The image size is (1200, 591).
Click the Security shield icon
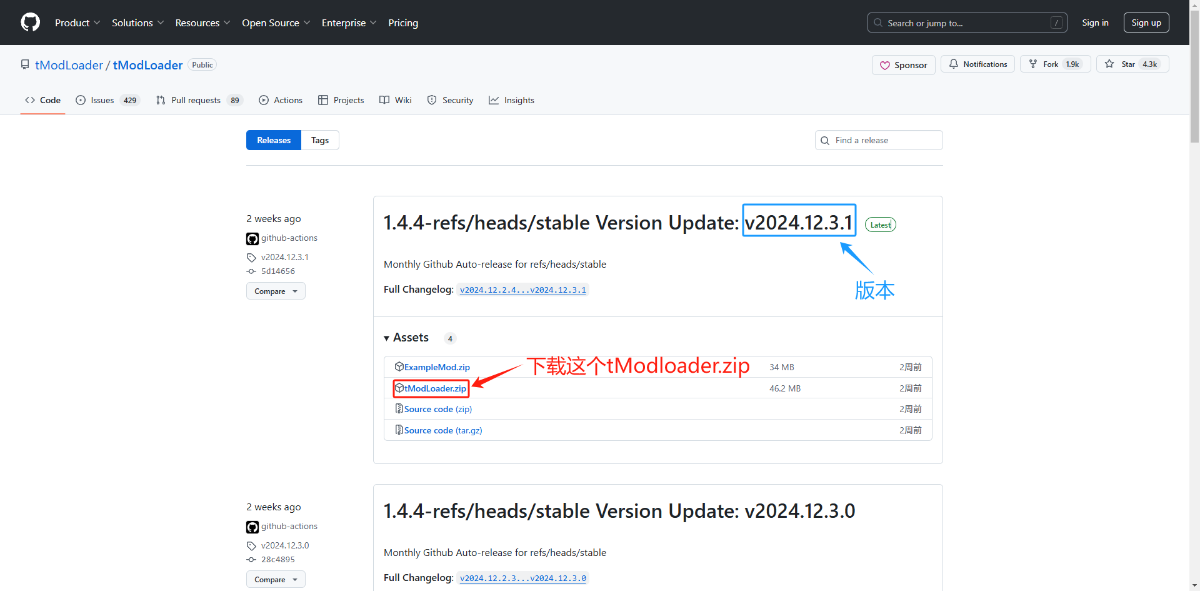tap(431, 100)
